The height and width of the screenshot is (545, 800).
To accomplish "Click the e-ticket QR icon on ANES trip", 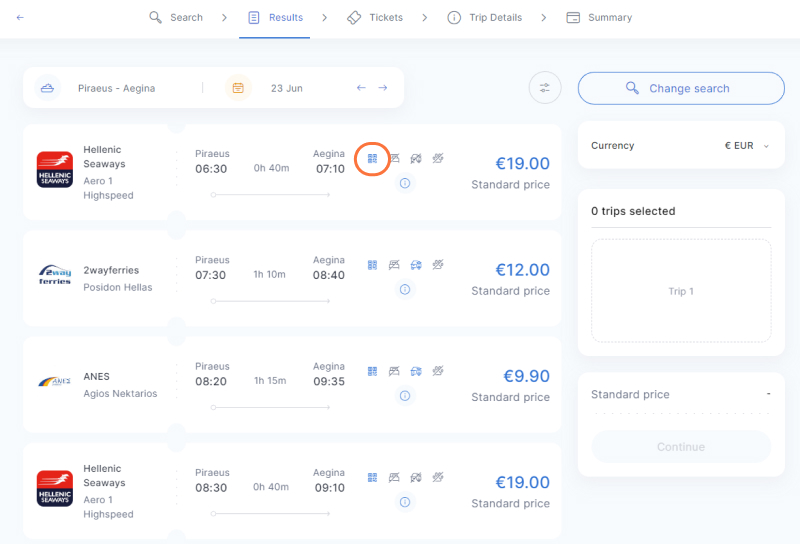I will (x=372, y=371).
